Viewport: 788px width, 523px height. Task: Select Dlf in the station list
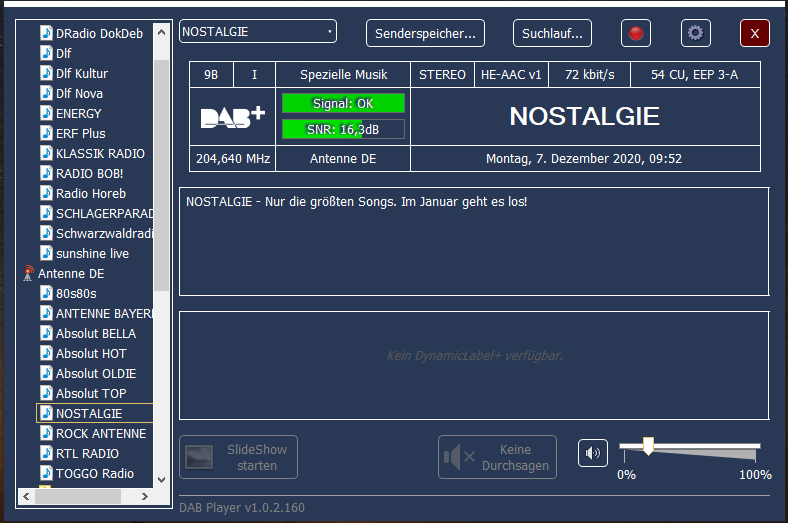tap(63, 53)
